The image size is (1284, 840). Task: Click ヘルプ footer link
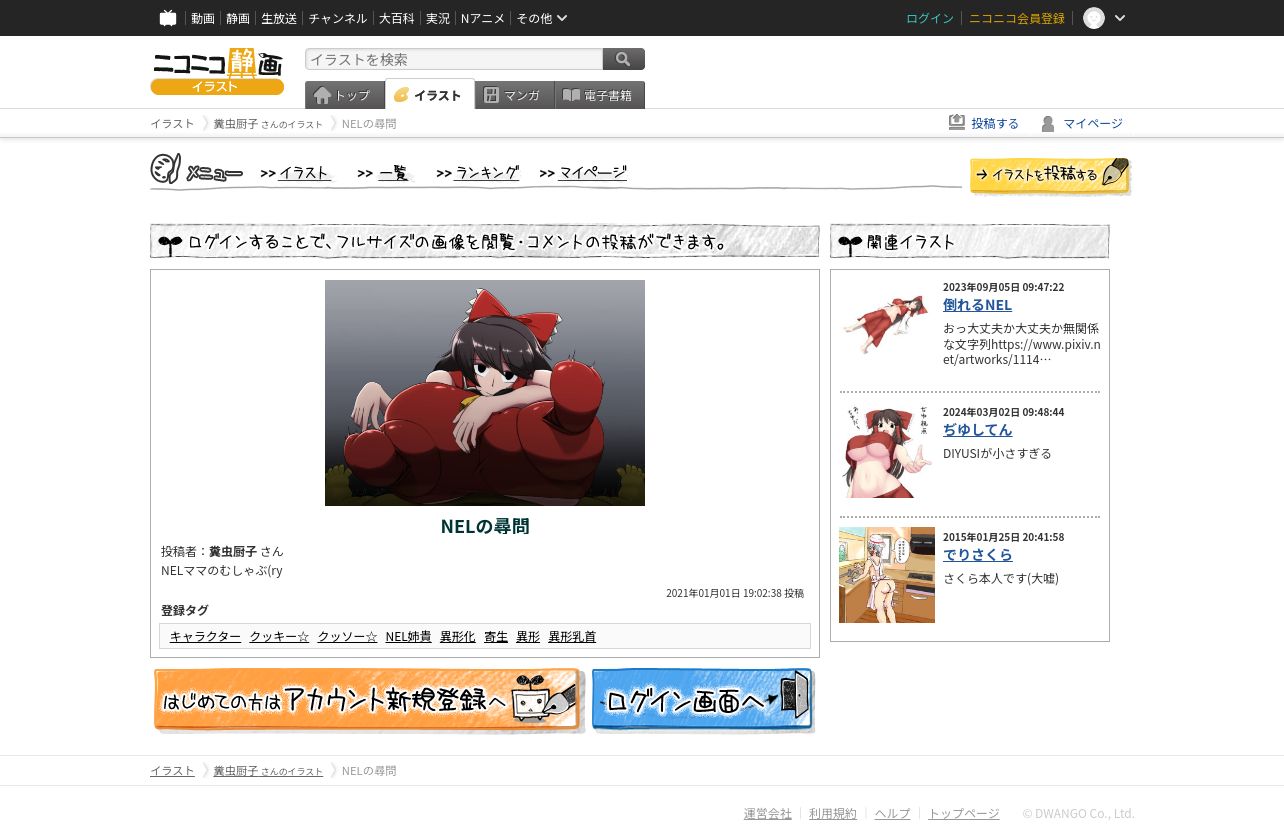[x=893, y=814]
